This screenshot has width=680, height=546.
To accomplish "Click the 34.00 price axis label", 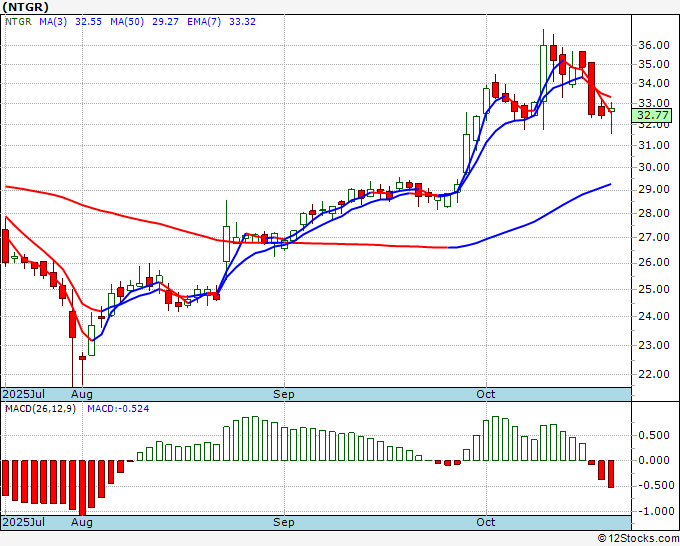I will [x=654, y=83].
